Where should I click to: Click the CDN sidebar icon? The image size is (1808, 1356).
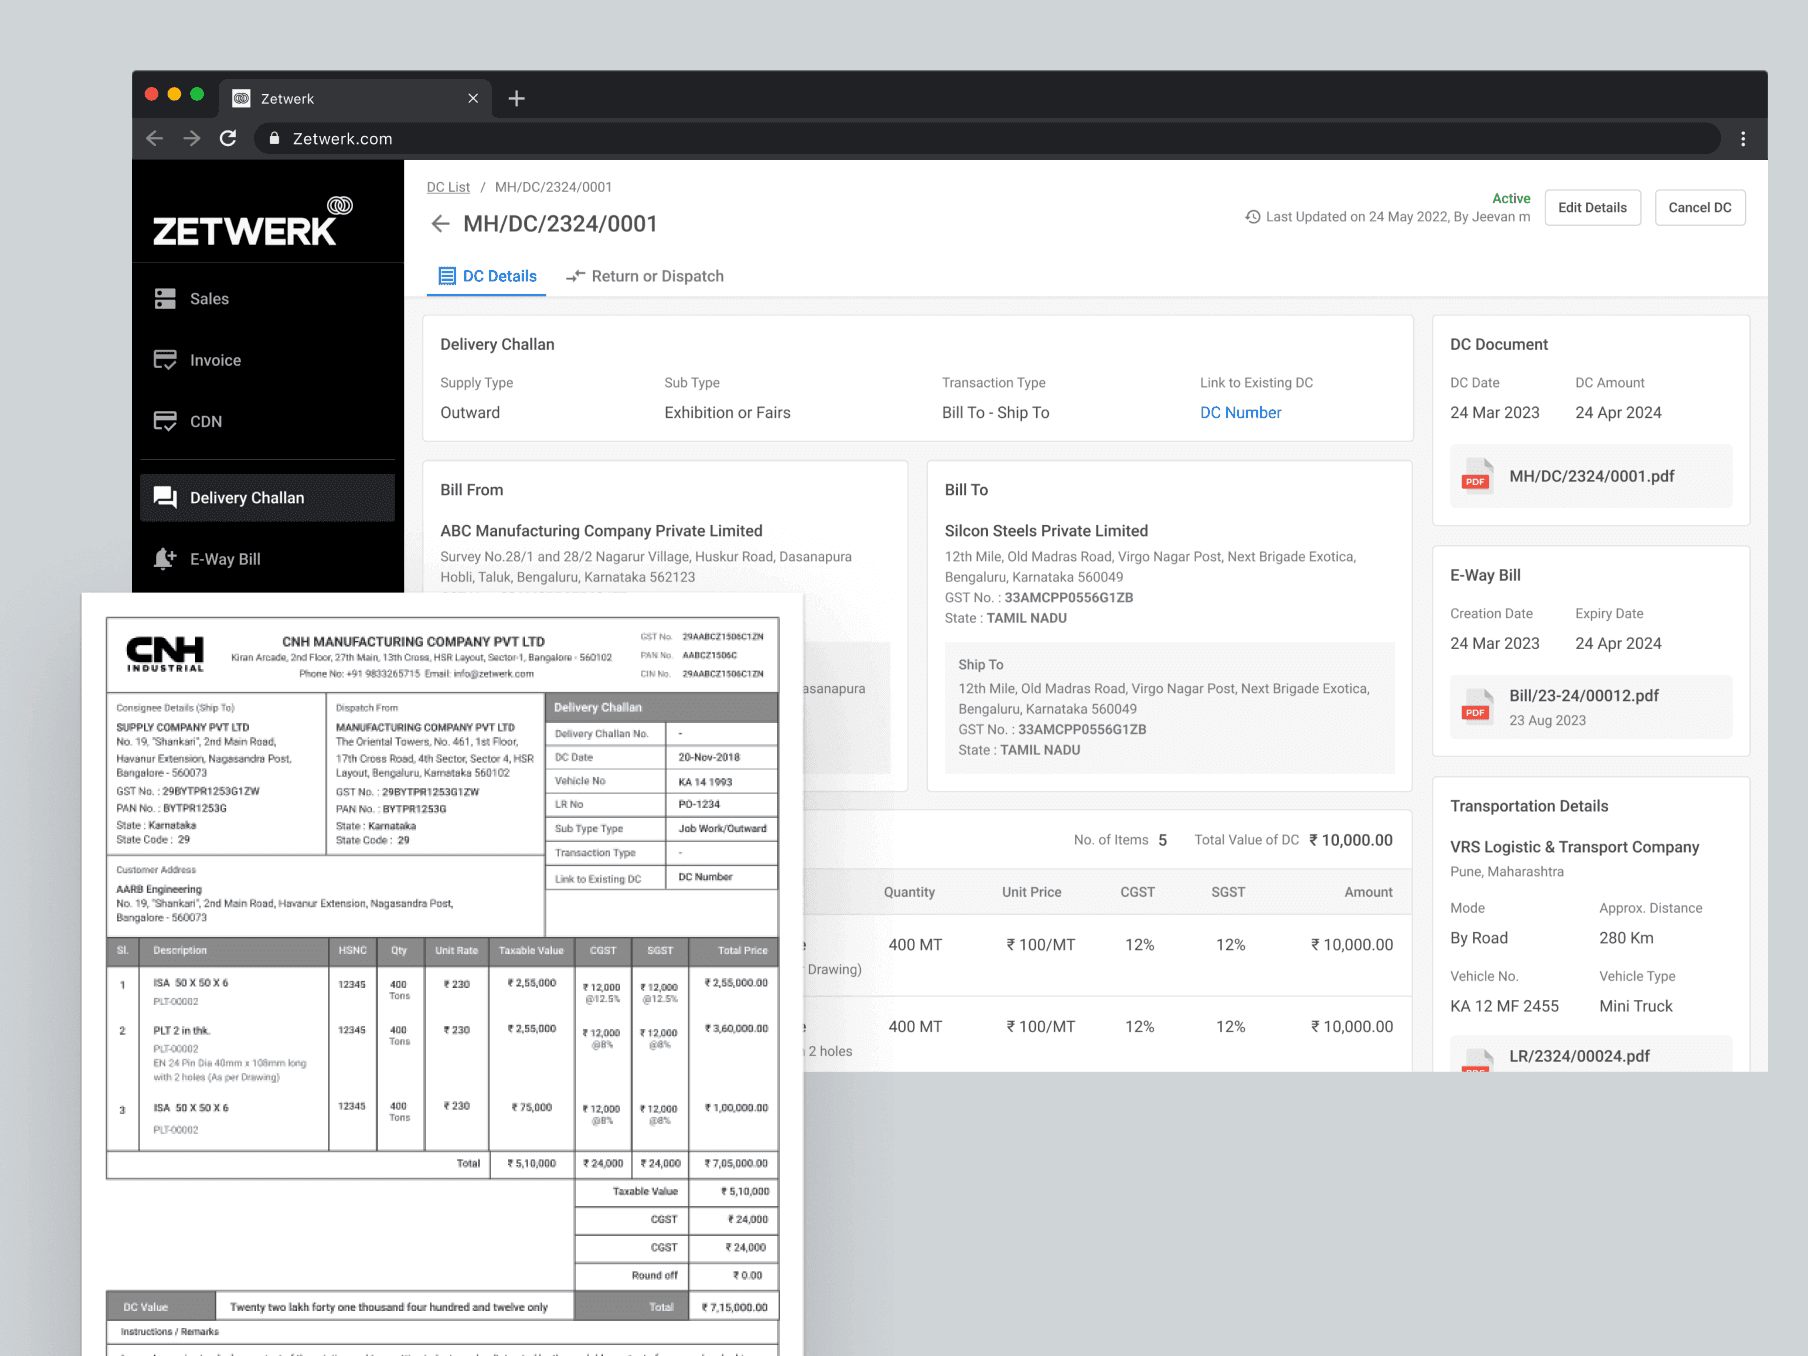coord(165,421)
